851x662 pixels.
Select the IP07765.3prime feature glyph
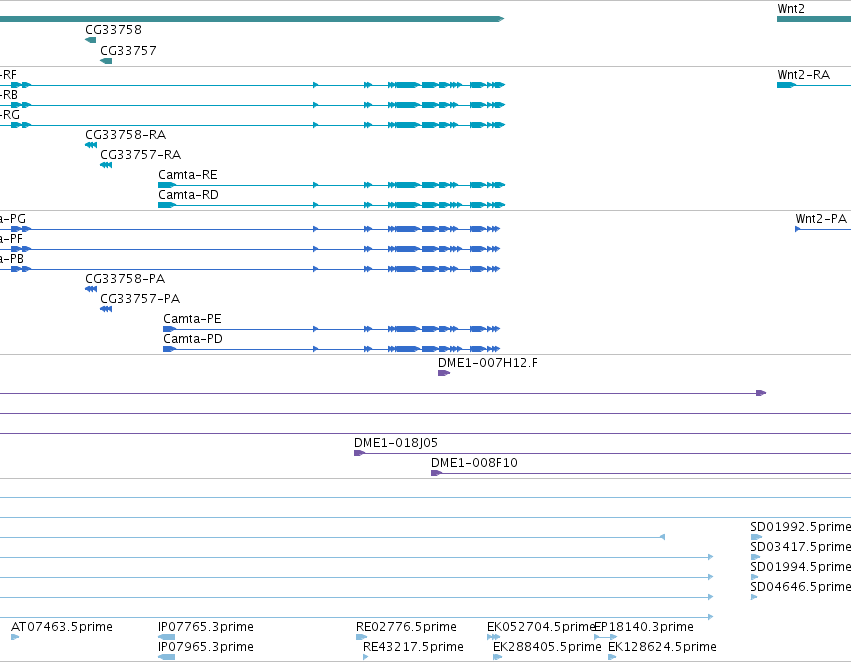coord(167,637)
